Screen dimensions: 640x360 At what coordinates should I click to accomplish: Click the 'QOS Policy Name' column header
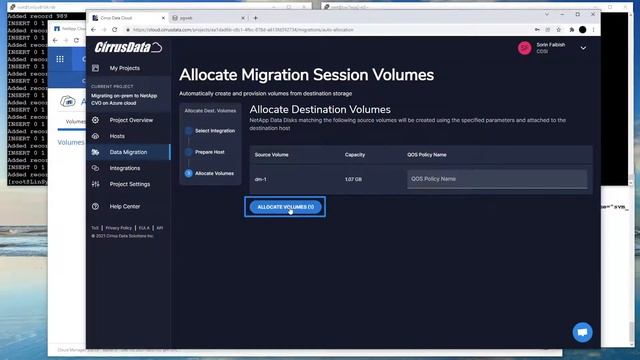427,155
